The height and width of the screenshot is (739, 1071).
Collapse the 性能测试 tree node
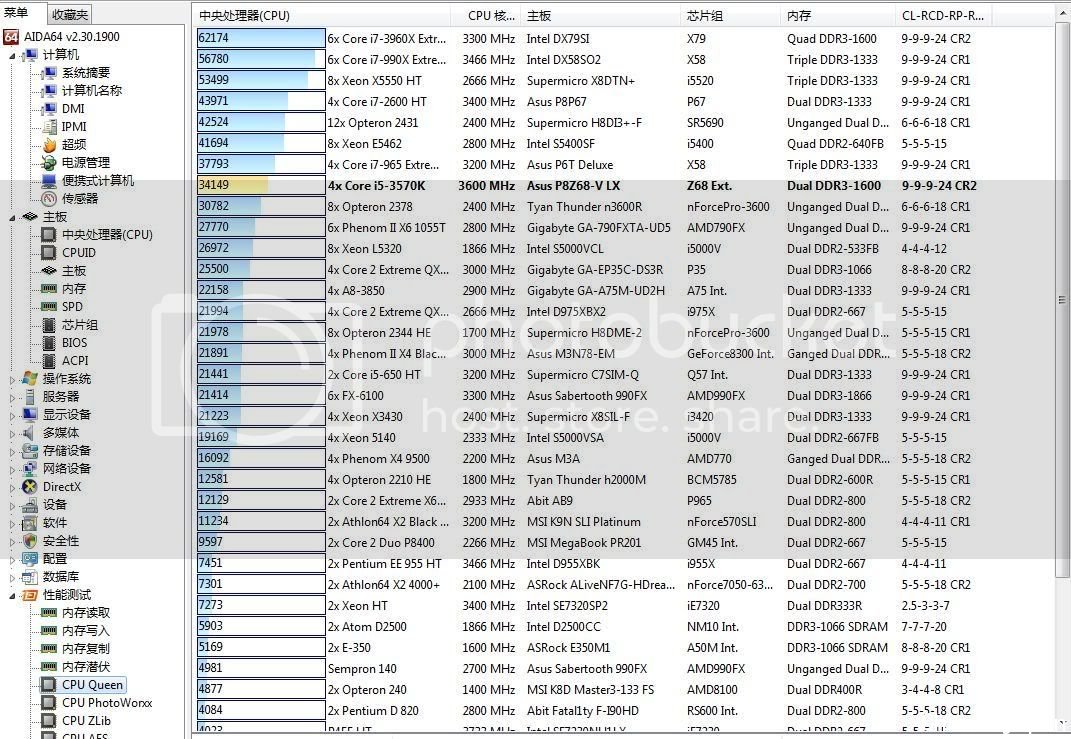tap(13, 595)
